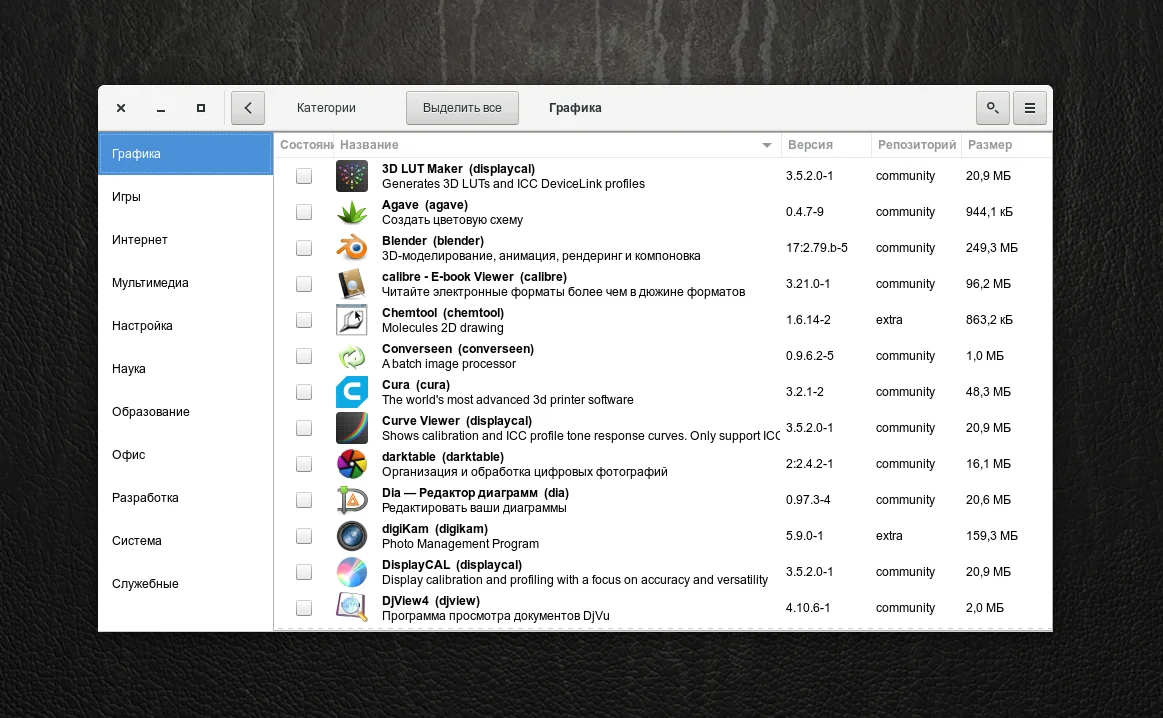Tick the Agave package checkbox
1163x718 pixels.
tap(304, 212)
